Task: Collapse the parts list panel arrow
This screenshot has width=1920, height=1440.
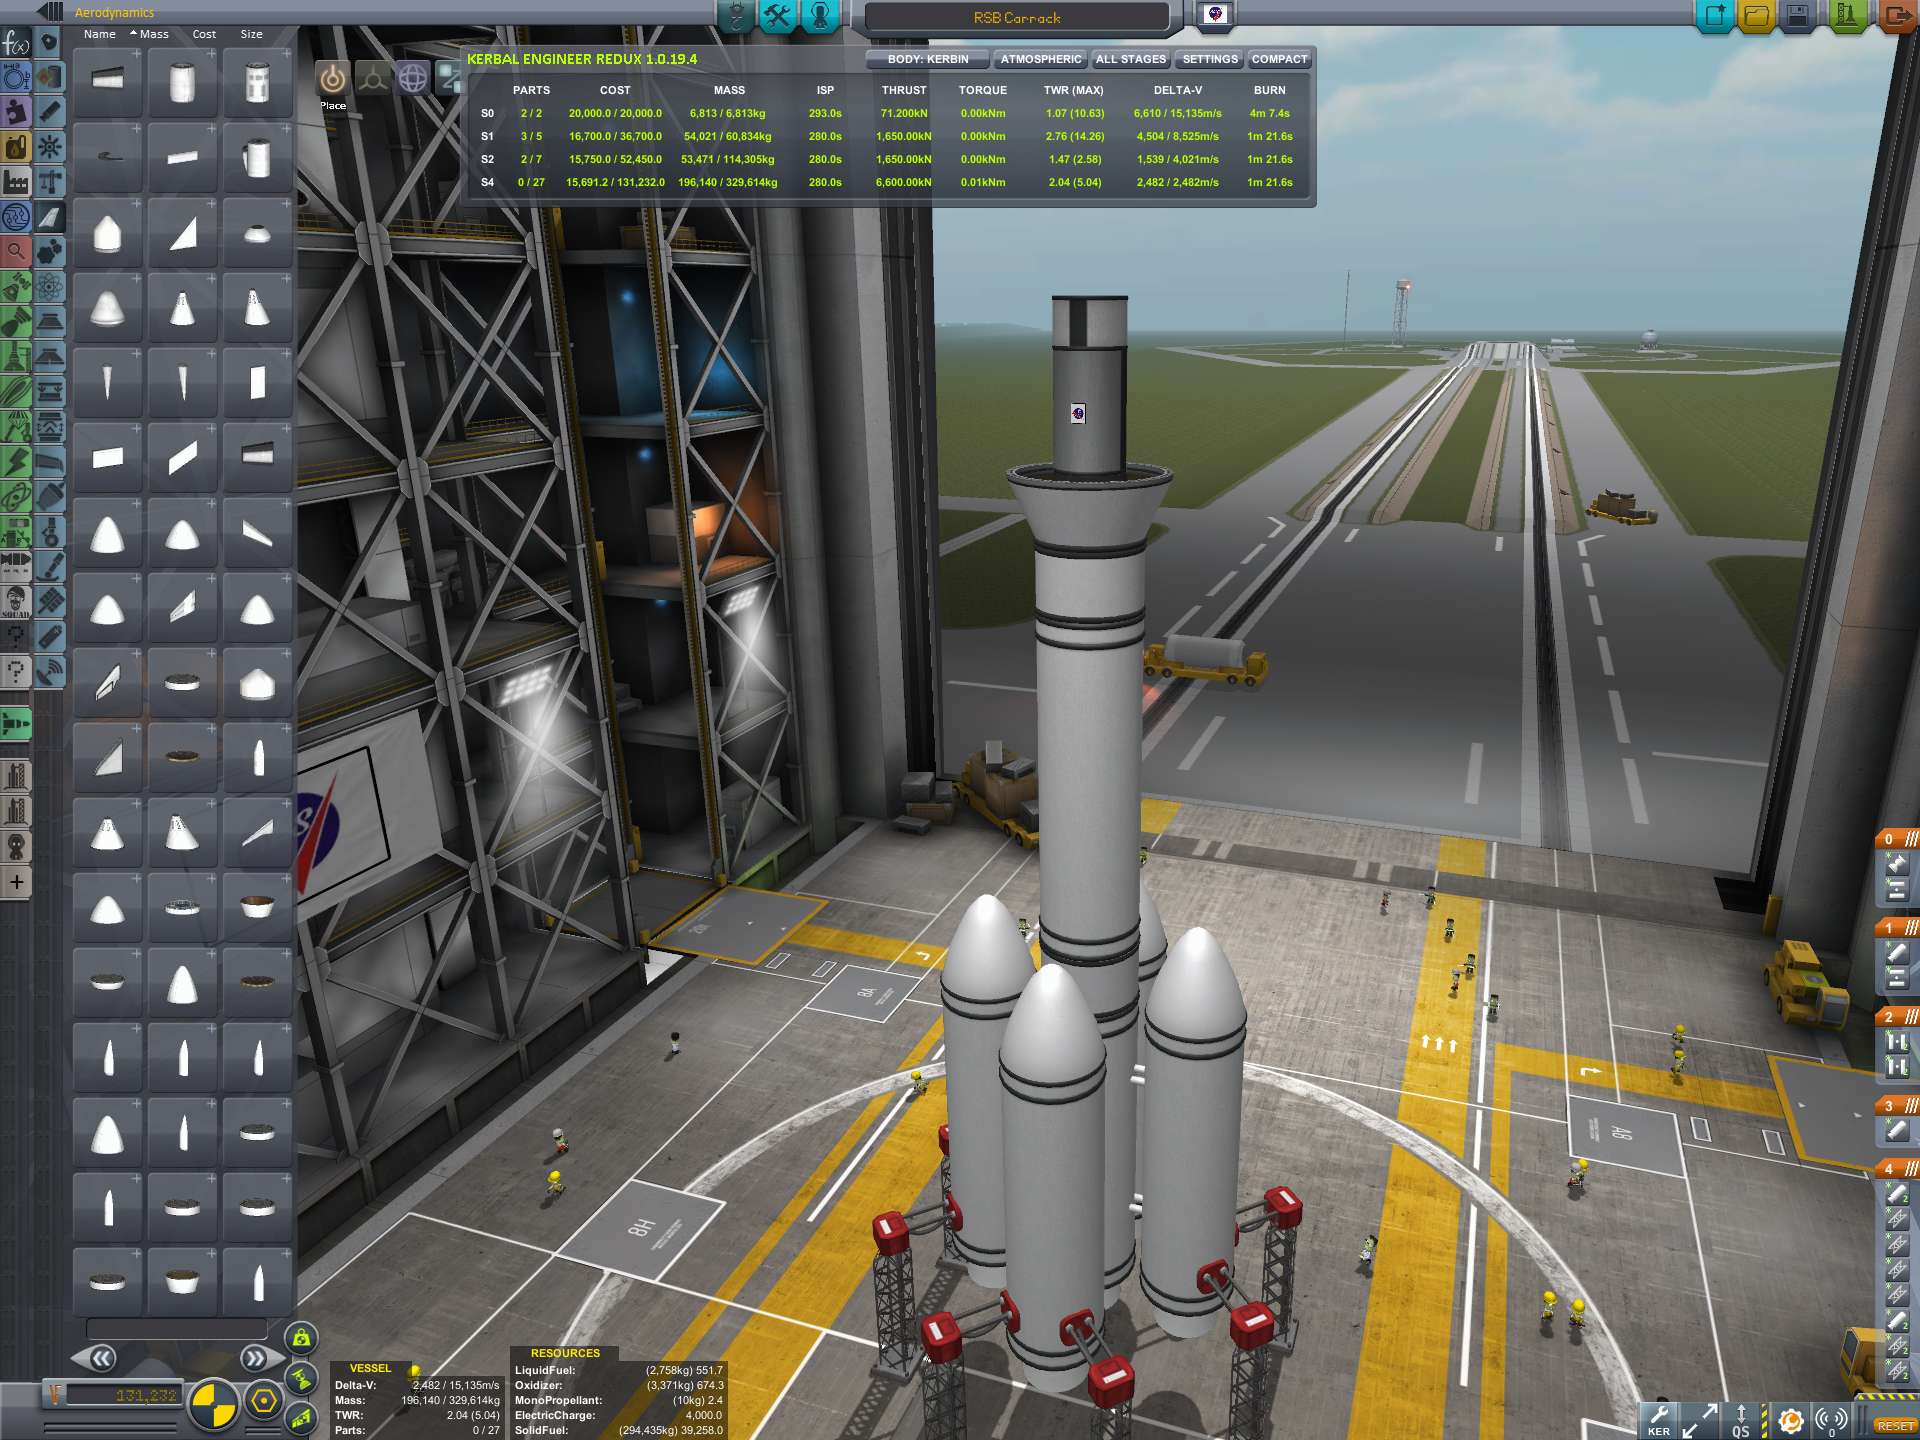Action: coord(50,12)
